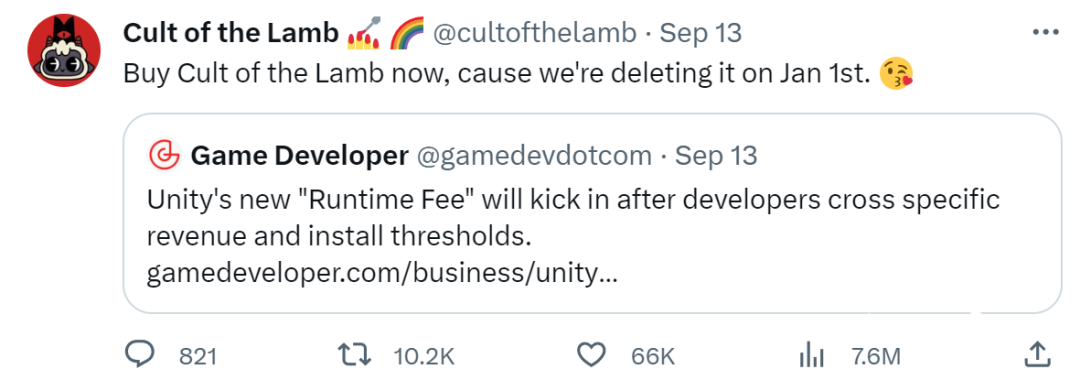
Task: Click the 821 replies count
Action: point(198,356)
